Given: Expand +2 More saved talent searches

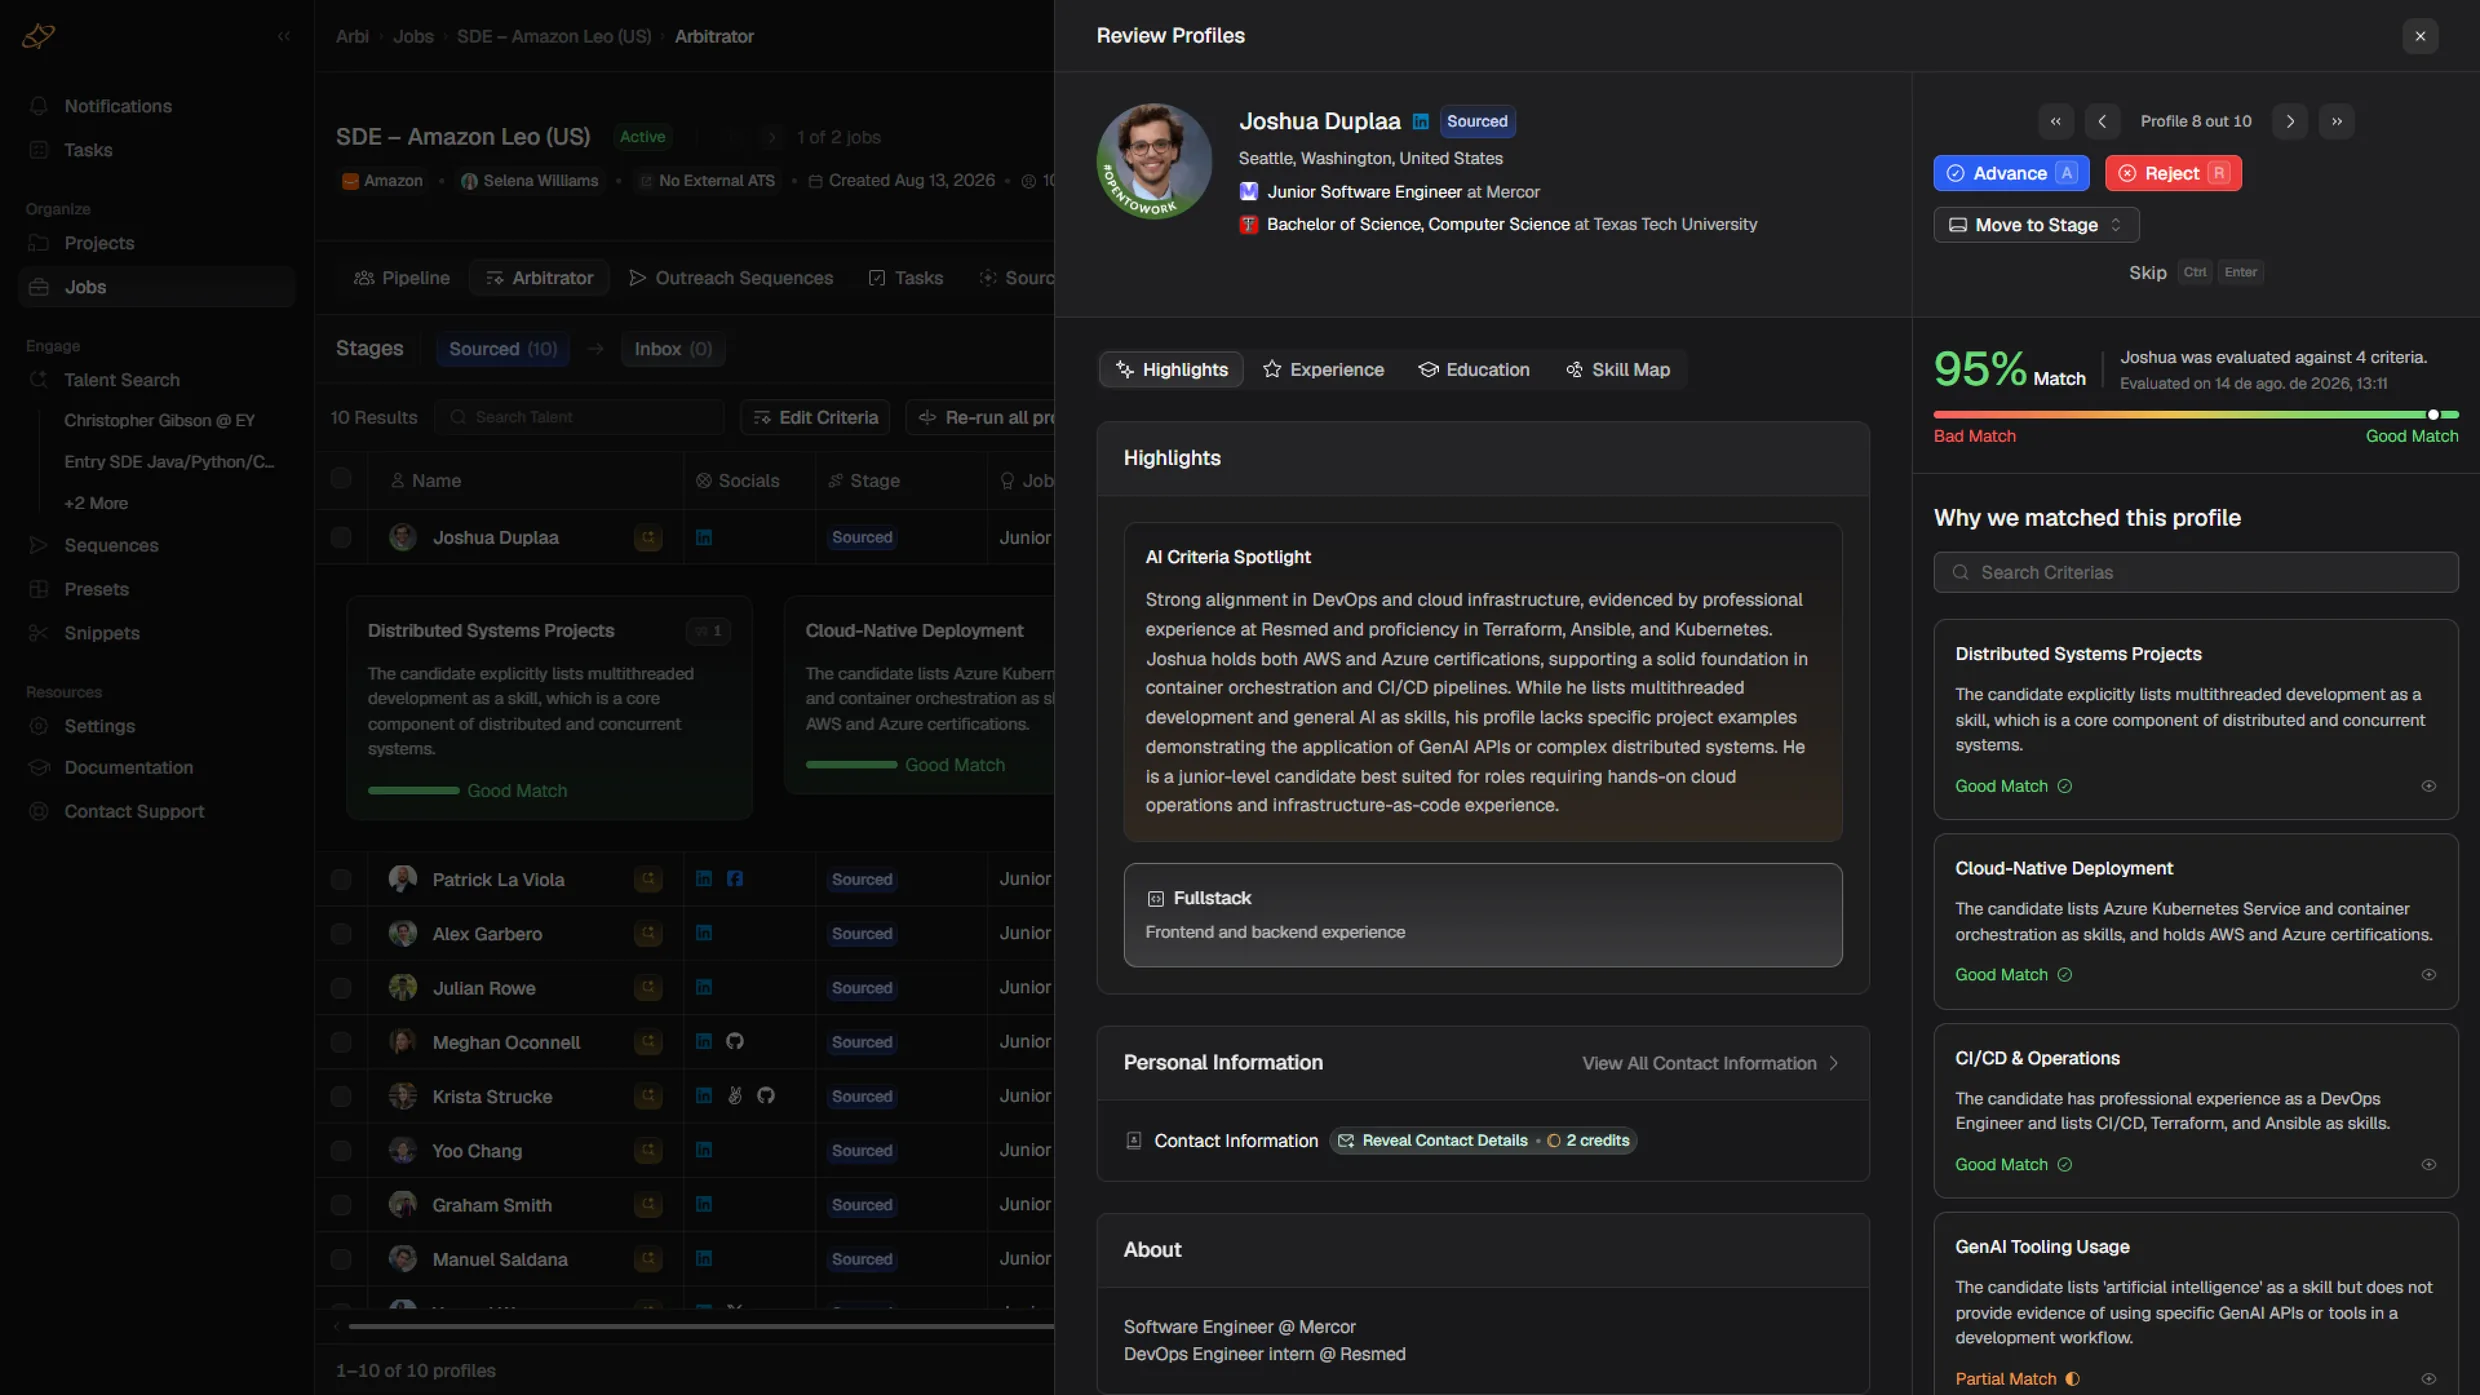Looking at the screenshot, I should click(96, 503).
